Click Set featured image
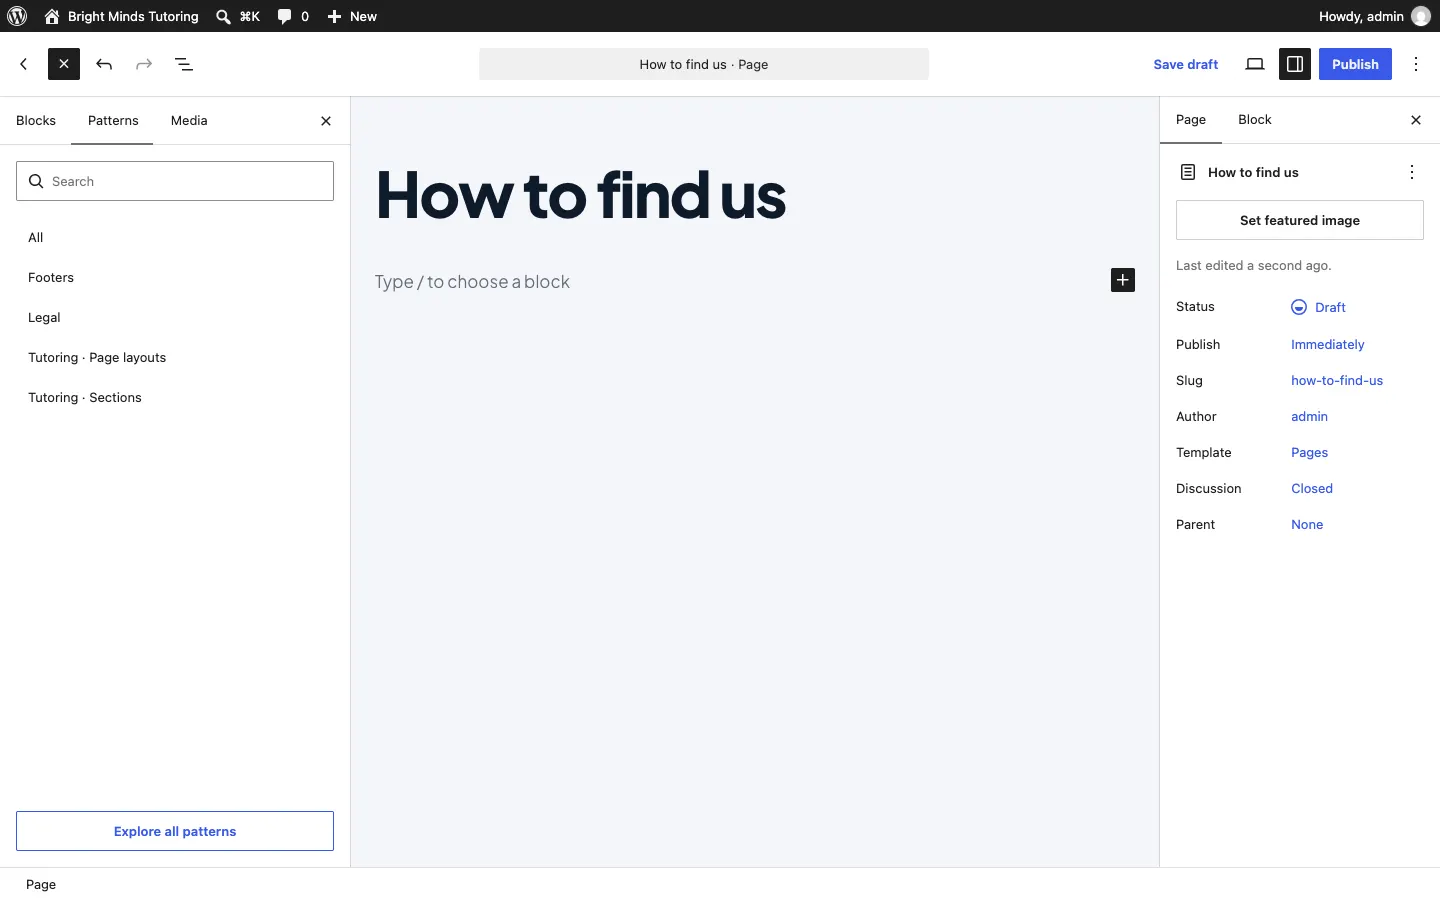The image size is (1440, 900). [1300, 220]
